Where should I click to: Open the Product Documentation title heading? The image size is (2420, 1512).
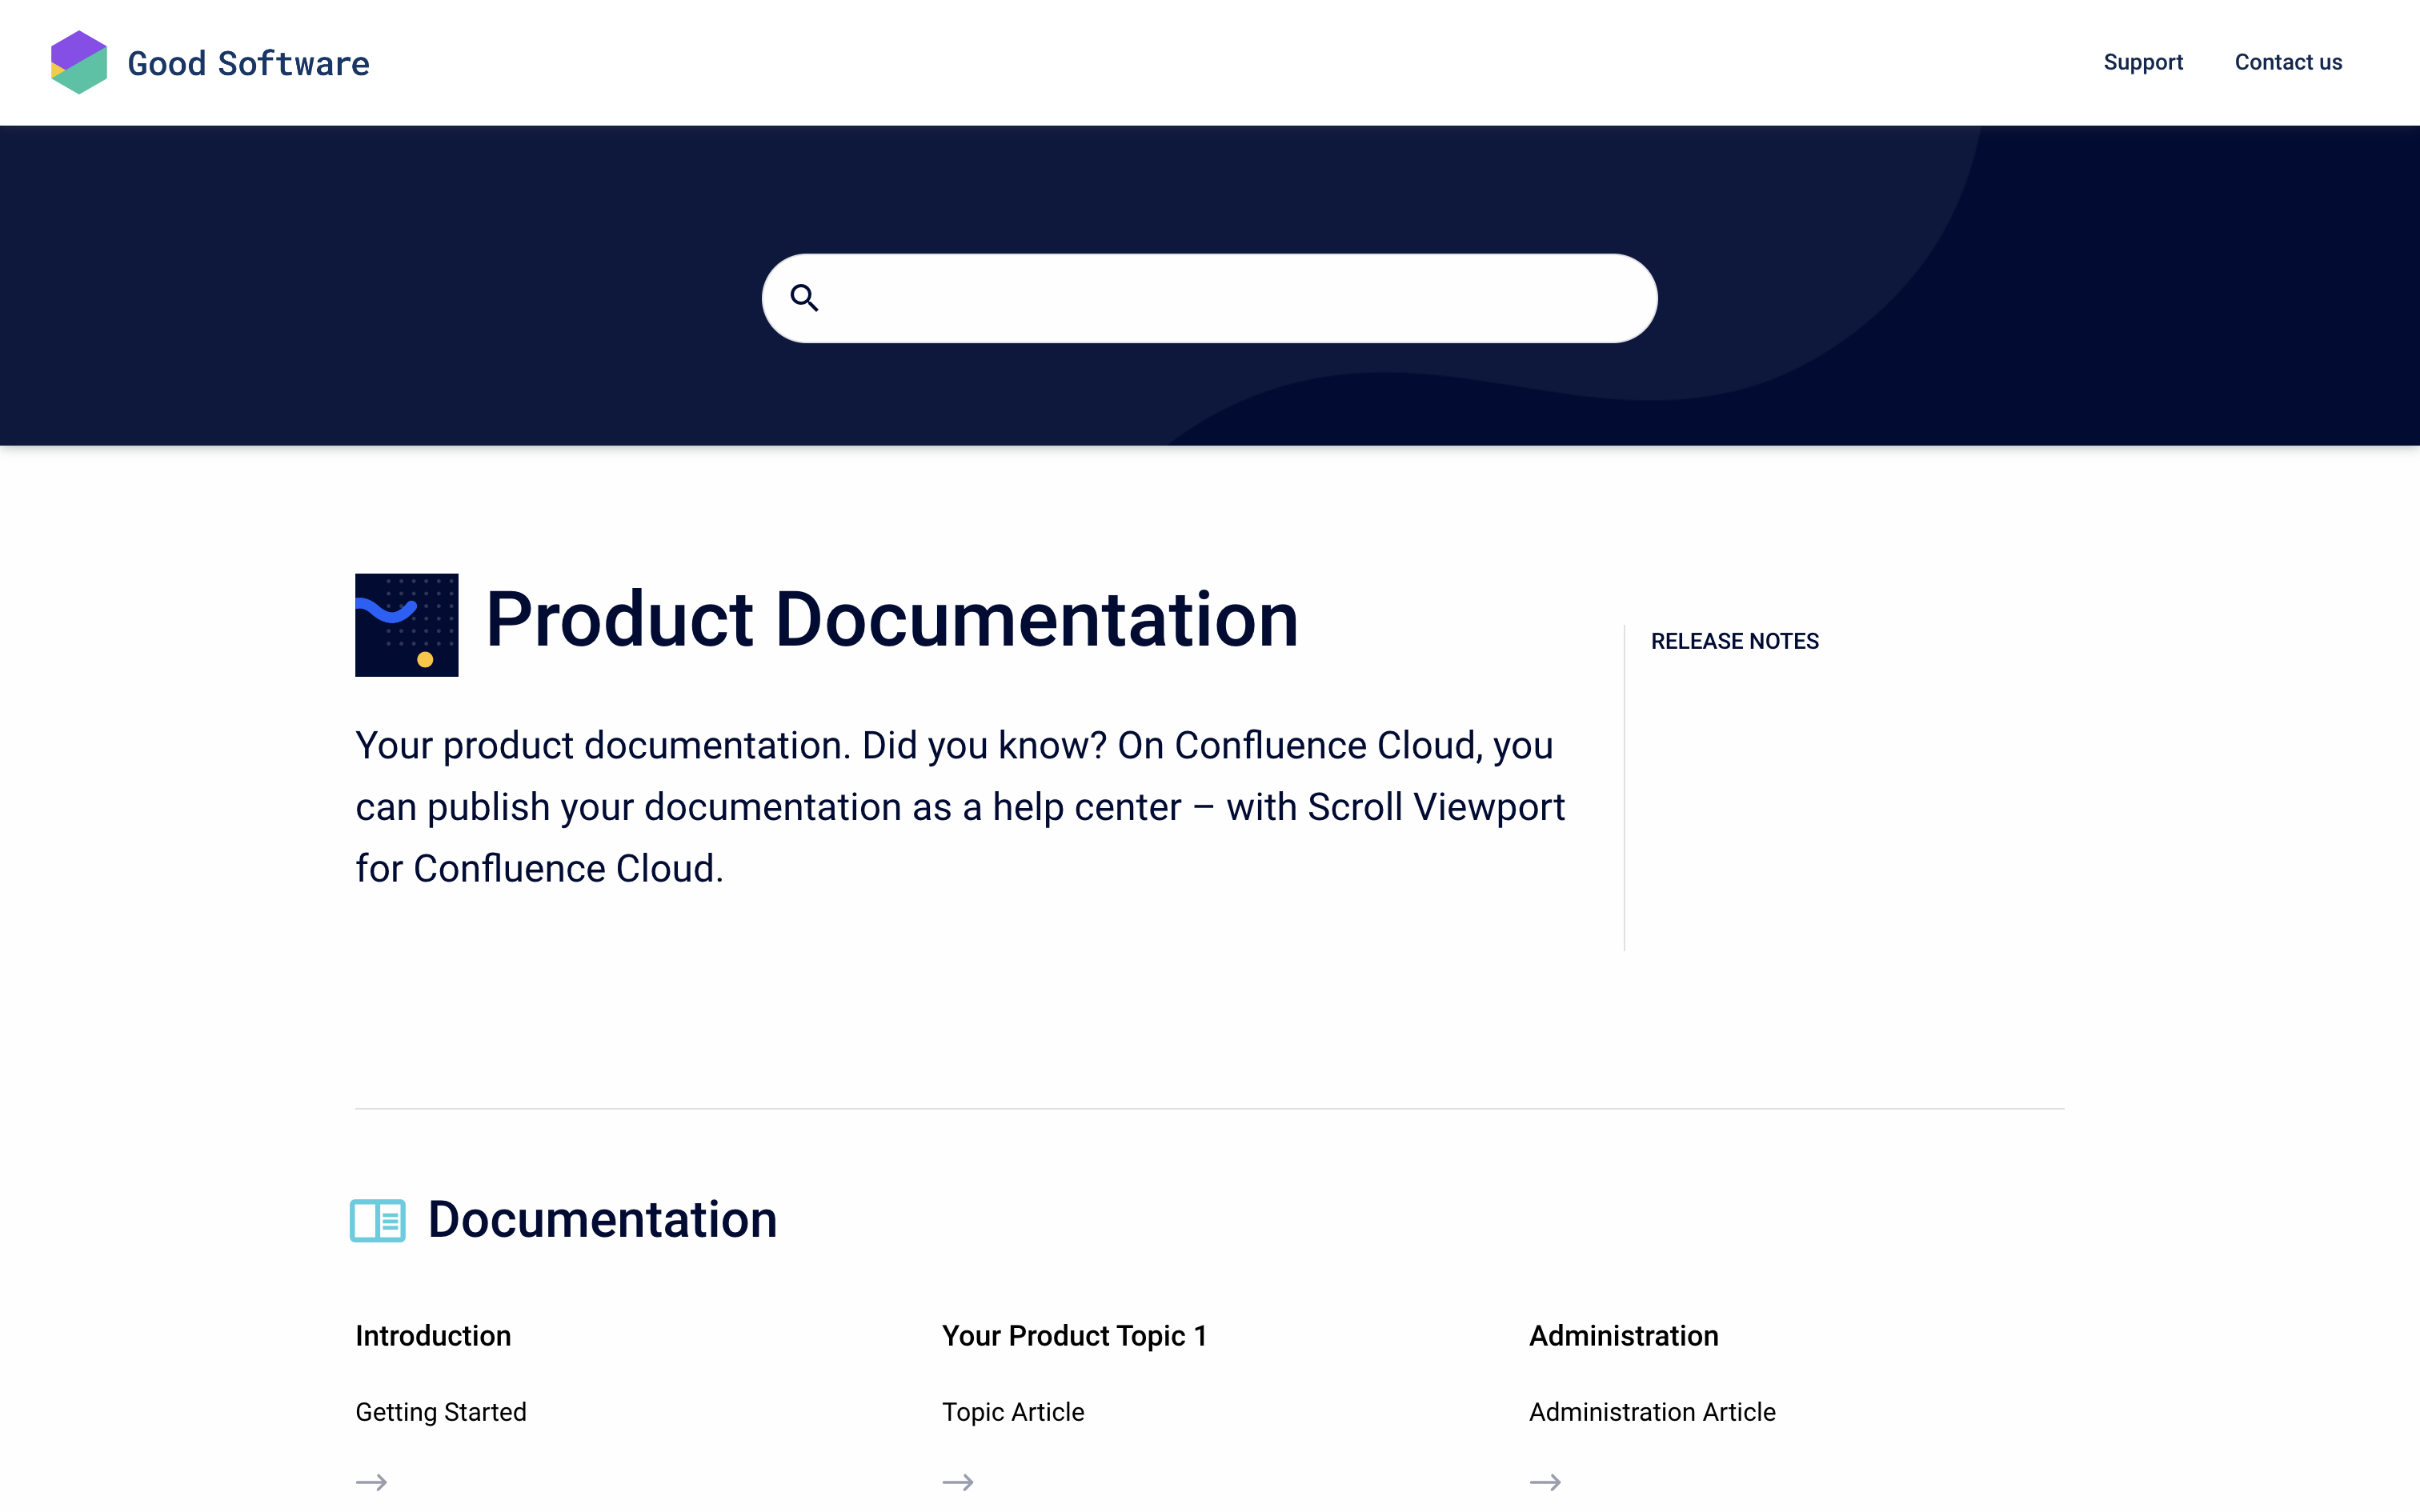tap(891, 620)
